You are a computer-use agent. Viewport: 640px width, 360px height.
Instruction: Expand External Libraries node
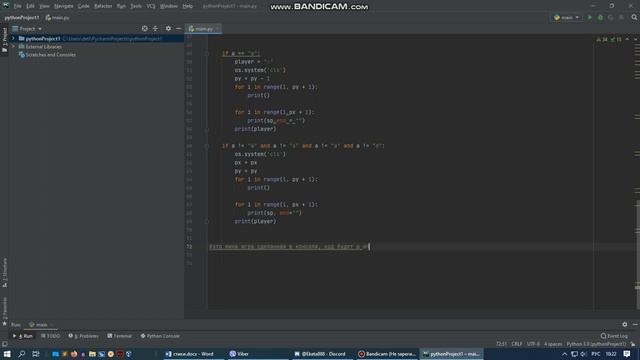[x=13, y=47]
